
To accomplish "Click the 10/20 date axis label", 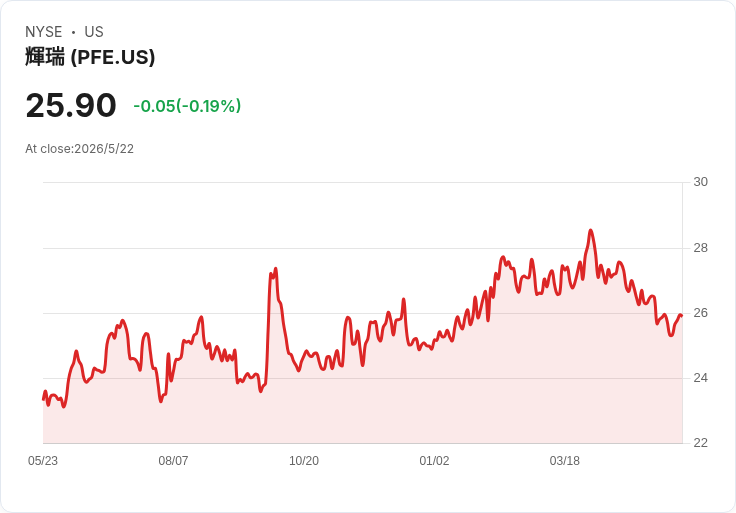I will tap(304, 460).
